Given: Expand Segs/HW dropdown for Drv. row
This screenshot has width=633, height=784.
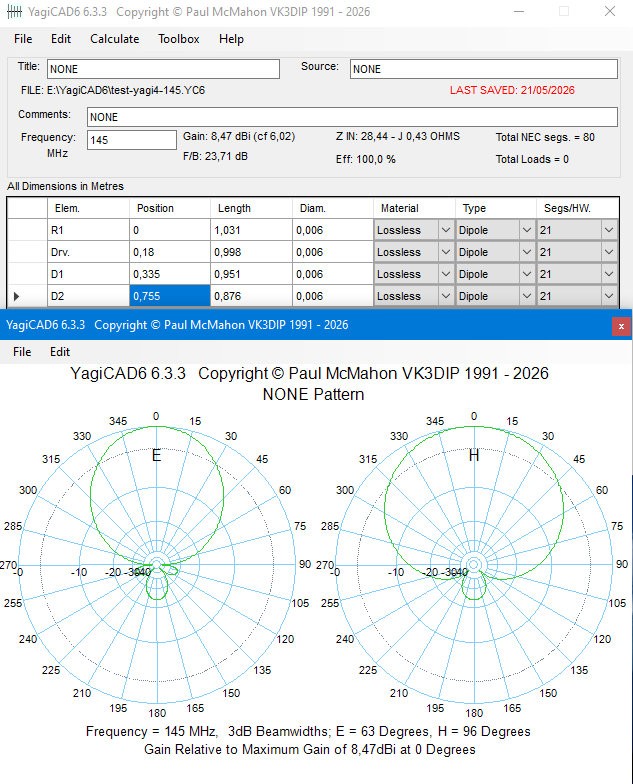Looking at the screenshot, I should click(608, 252).
